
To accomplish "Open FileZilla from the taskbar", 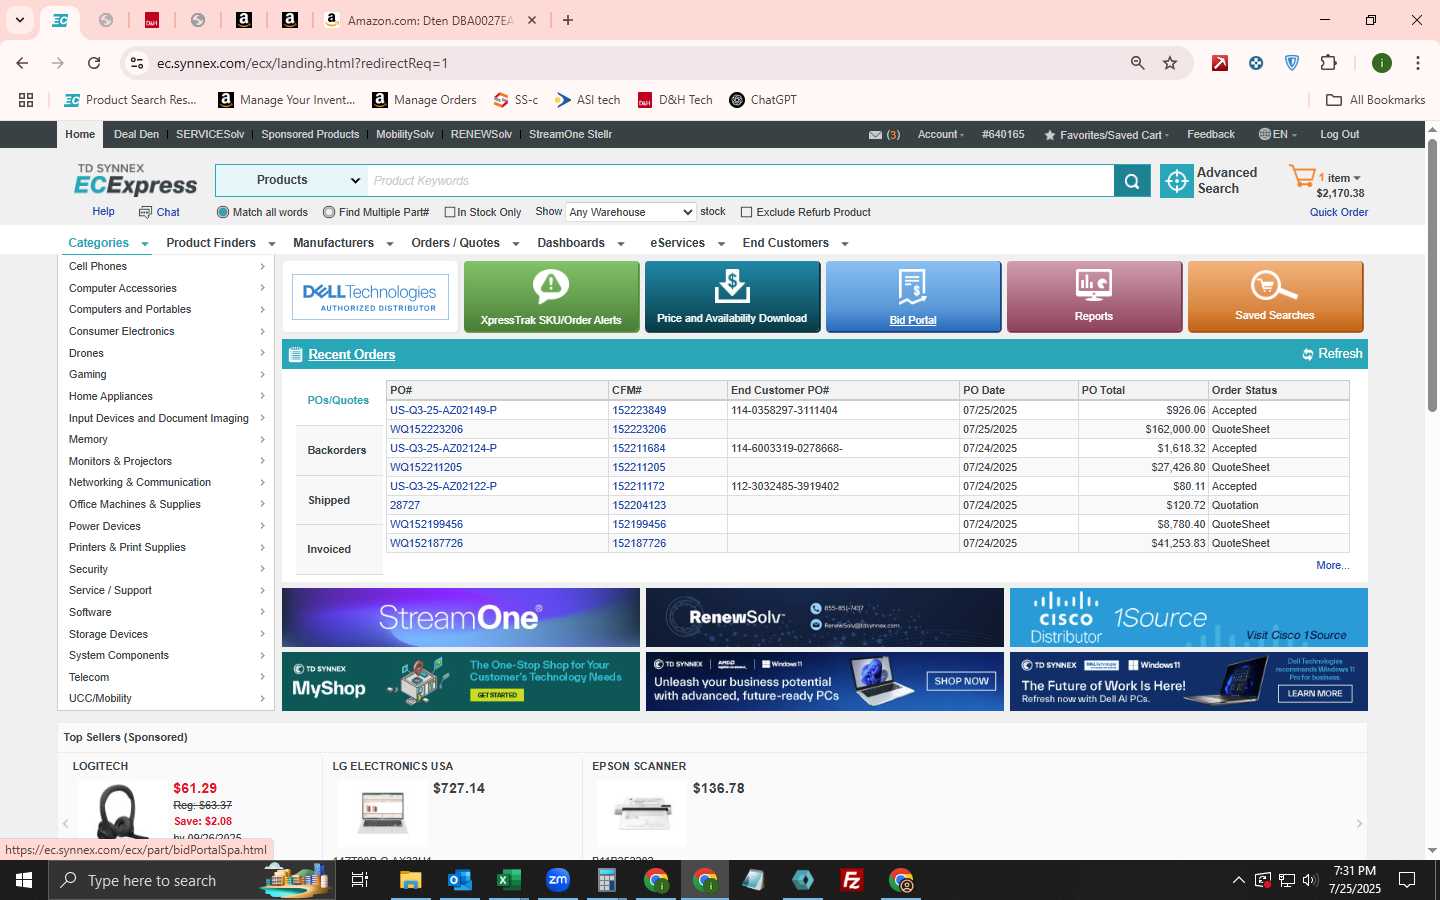I will coord(852,880).
